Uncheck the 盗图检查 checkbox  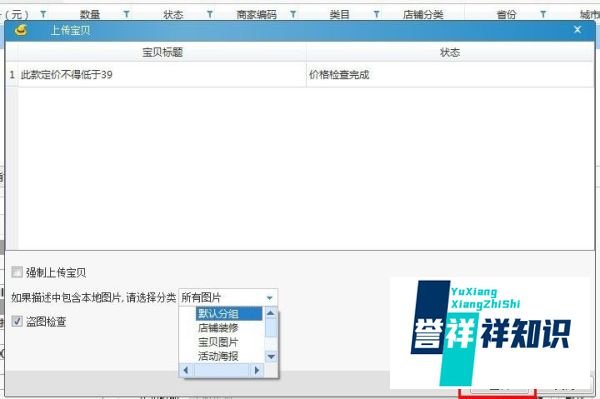(17, 321)
